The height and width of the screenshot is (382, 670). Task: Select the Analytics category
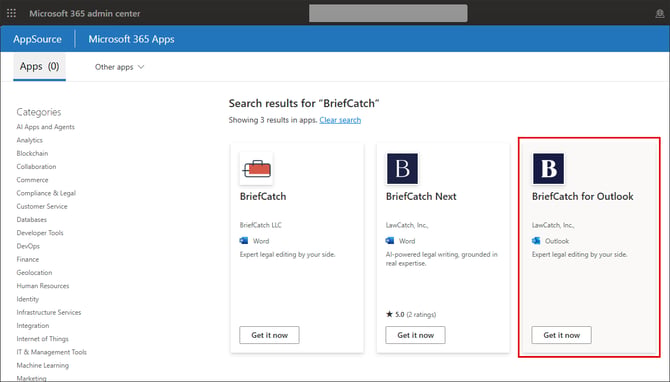(x=29, y=140)
